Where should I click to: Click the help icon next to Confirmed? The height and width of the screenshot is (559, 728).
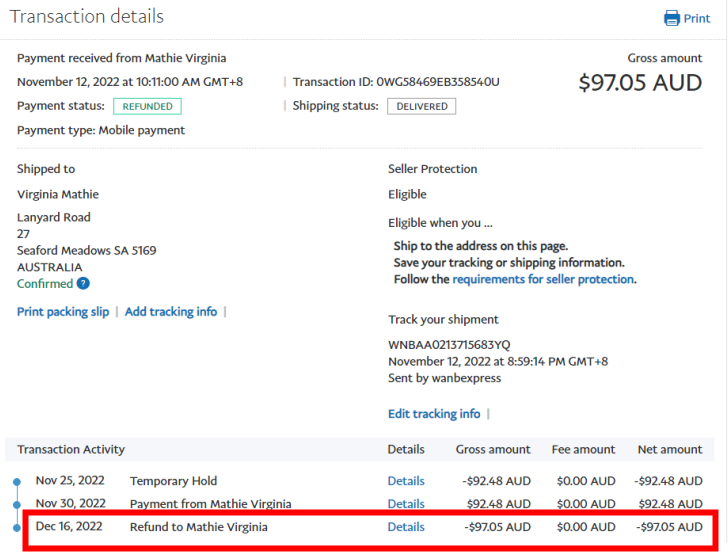[x=83, y=284]
